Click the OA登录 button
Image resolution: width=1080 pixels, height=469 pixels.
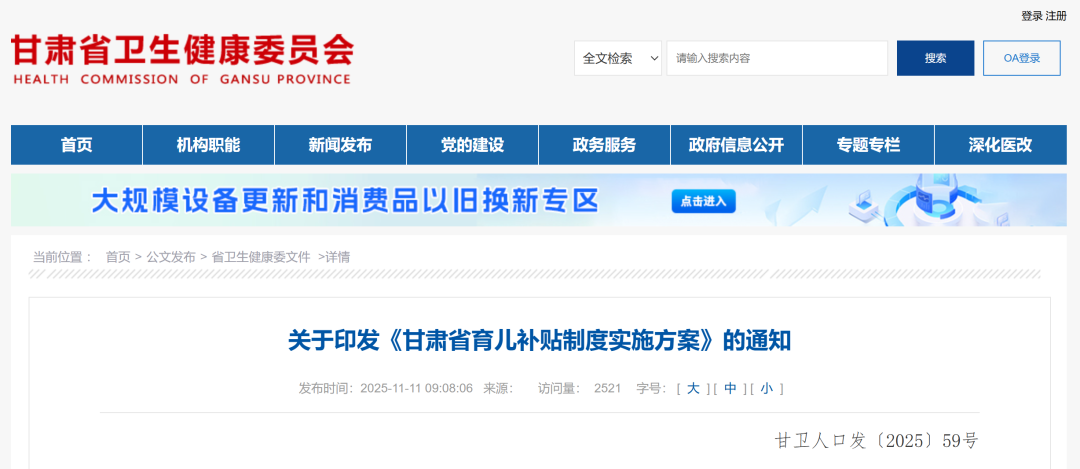(x=1021, y=58)
